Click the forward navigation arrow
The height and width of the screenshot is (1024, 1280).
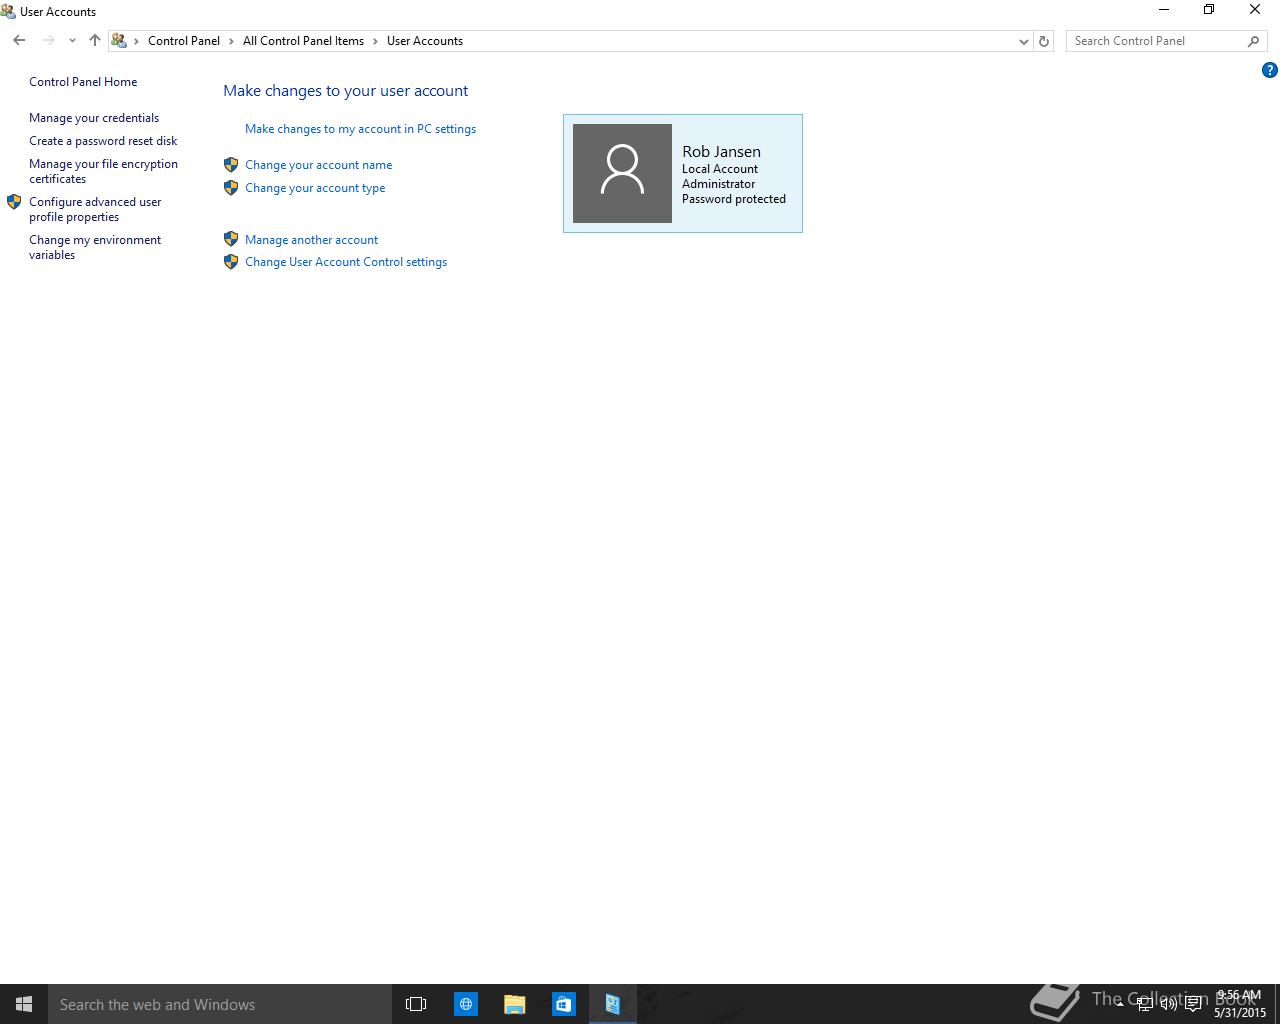click(48, 41)
